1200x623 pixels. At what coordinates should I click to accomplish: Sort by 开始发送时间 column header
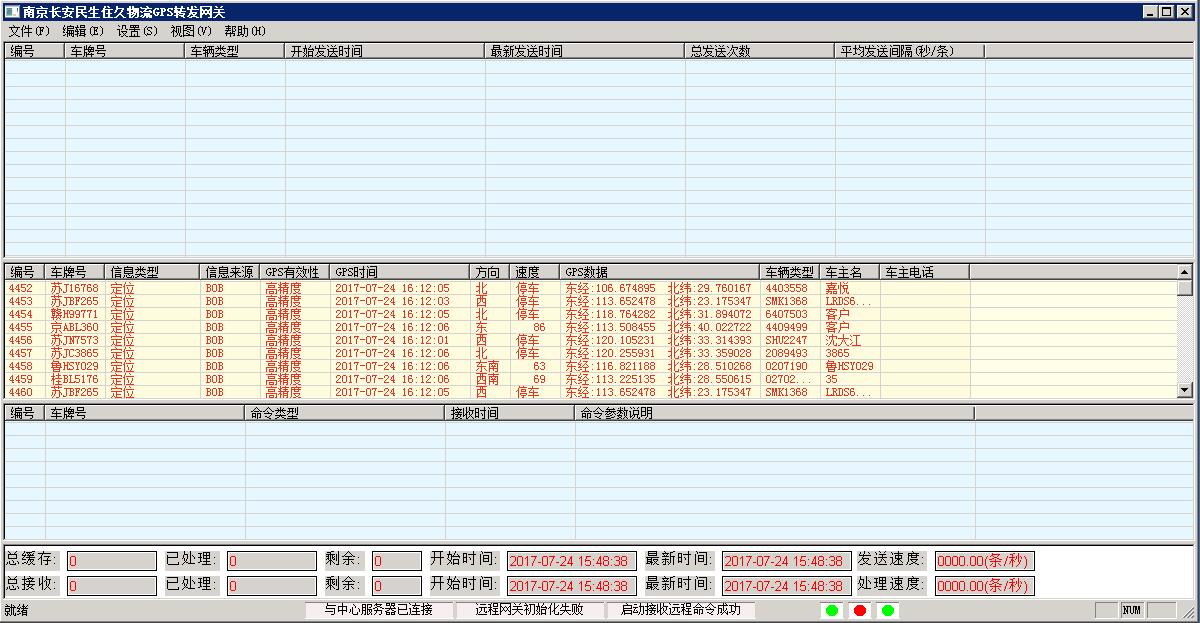pos(385,51)
